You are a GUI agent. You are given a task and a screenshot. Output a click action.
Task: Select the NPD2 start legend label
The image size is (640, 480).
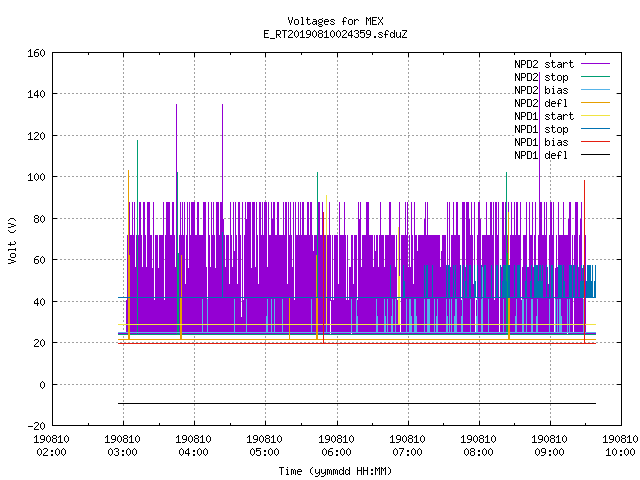pos(544,64)
